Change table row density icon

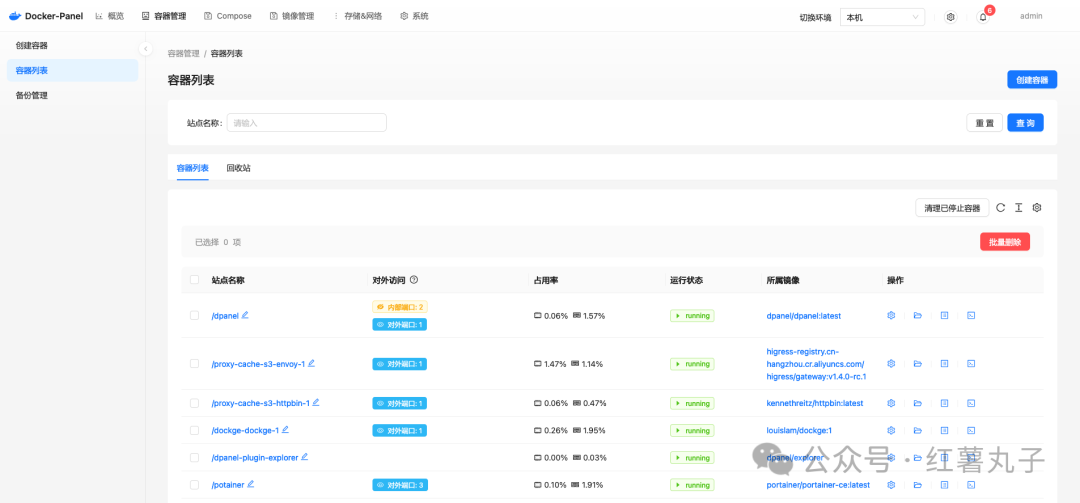(1019, 207)
